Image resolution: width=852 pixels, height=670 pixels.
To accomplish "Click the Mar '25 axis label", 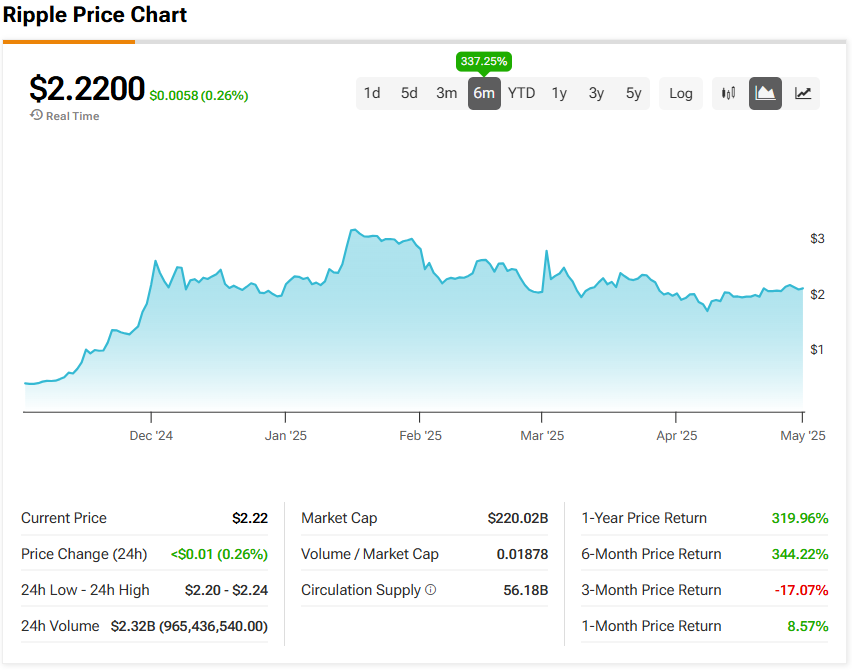I will 542,436.
